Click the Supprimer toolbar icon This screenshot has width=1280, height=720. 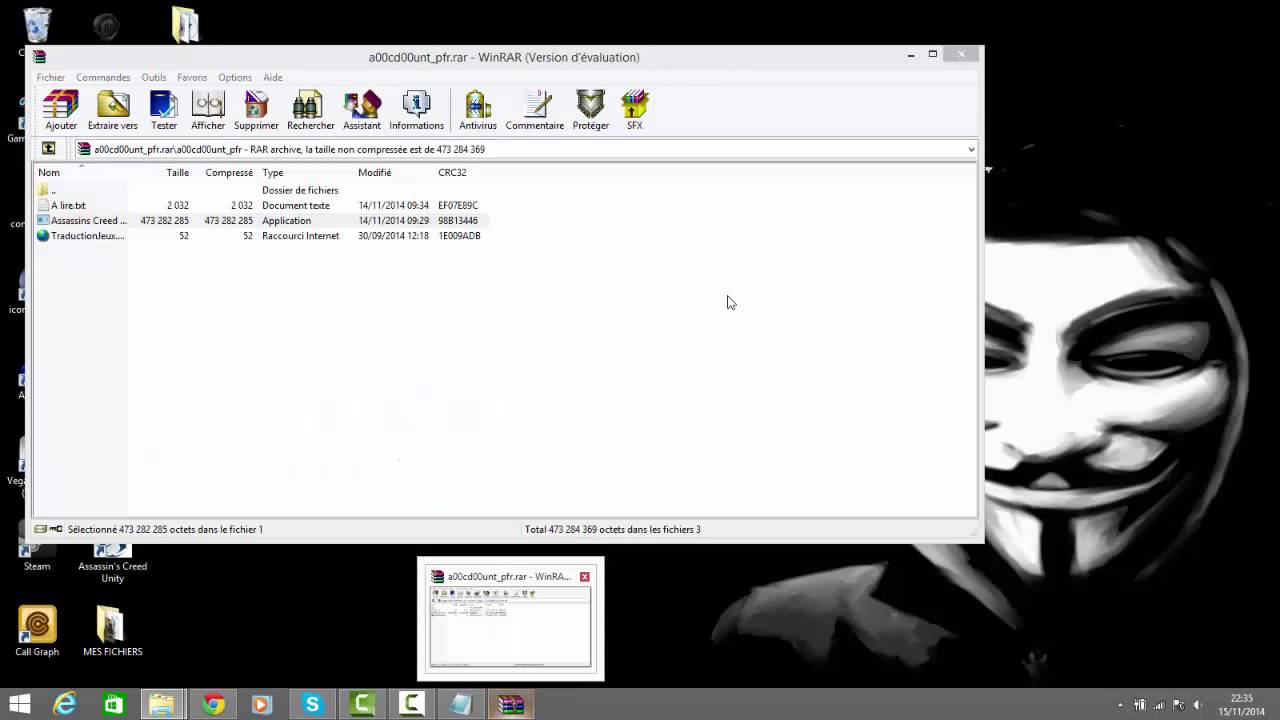click(x=256, y=110)
